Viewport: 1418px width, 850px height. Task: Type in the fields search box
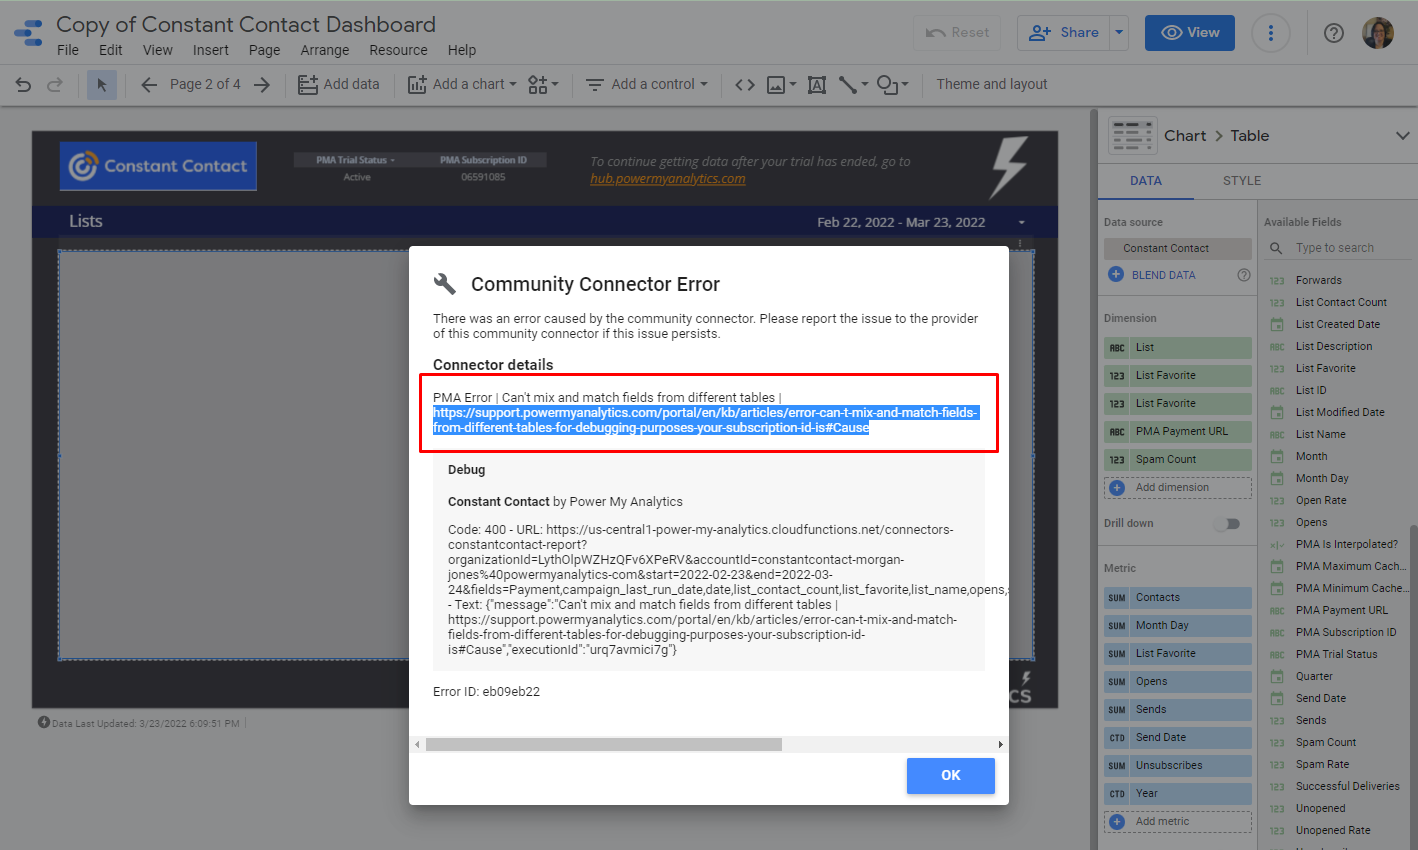[1347, 248]
